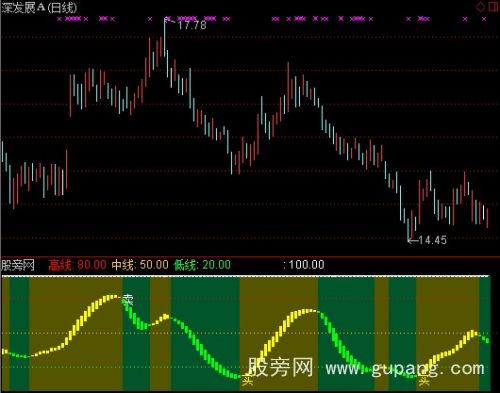Click the 低线: 20.00 indicator value

(x=202, y=265)
